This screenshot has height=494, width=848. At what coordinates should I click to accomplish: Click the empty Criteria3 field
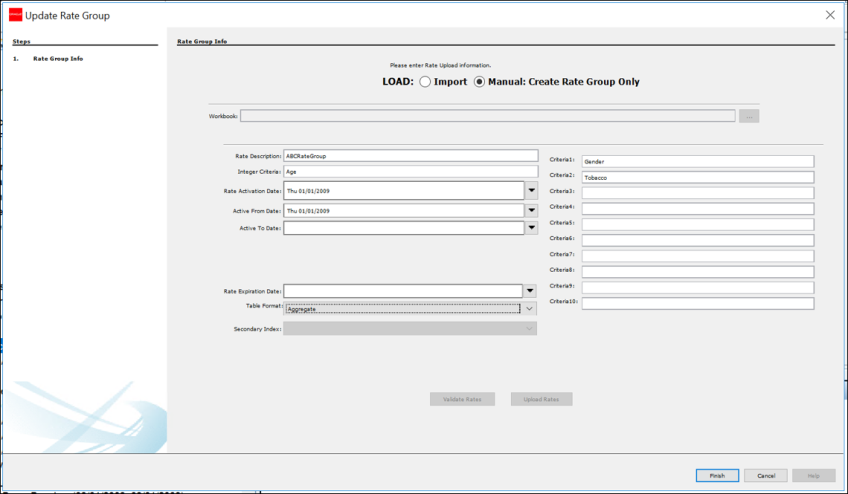698,193
